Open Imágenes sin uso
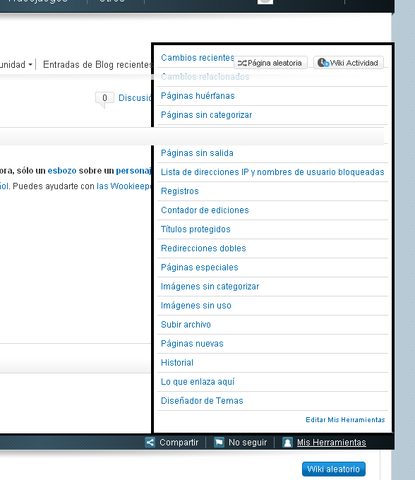Screen dimensions: 415x480 click(196, 306)
